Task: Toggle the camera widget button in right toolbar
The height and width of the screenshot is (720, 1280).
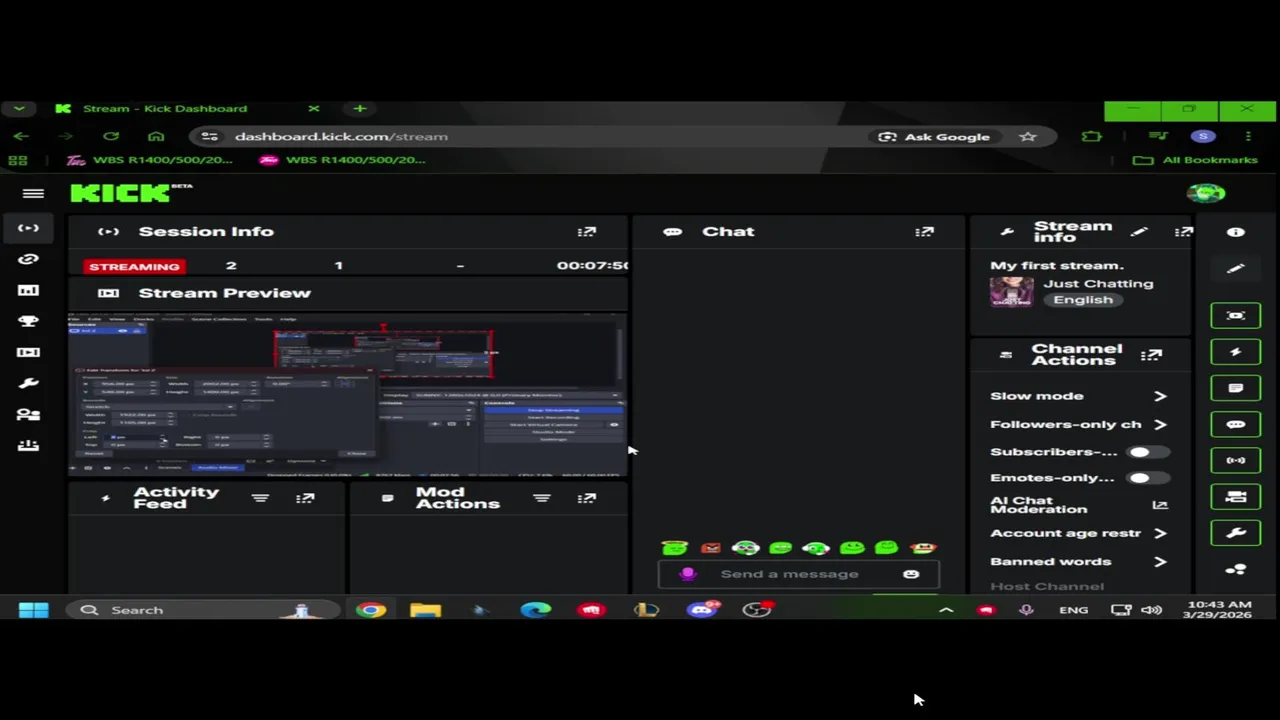Action: pos(1236,496)
